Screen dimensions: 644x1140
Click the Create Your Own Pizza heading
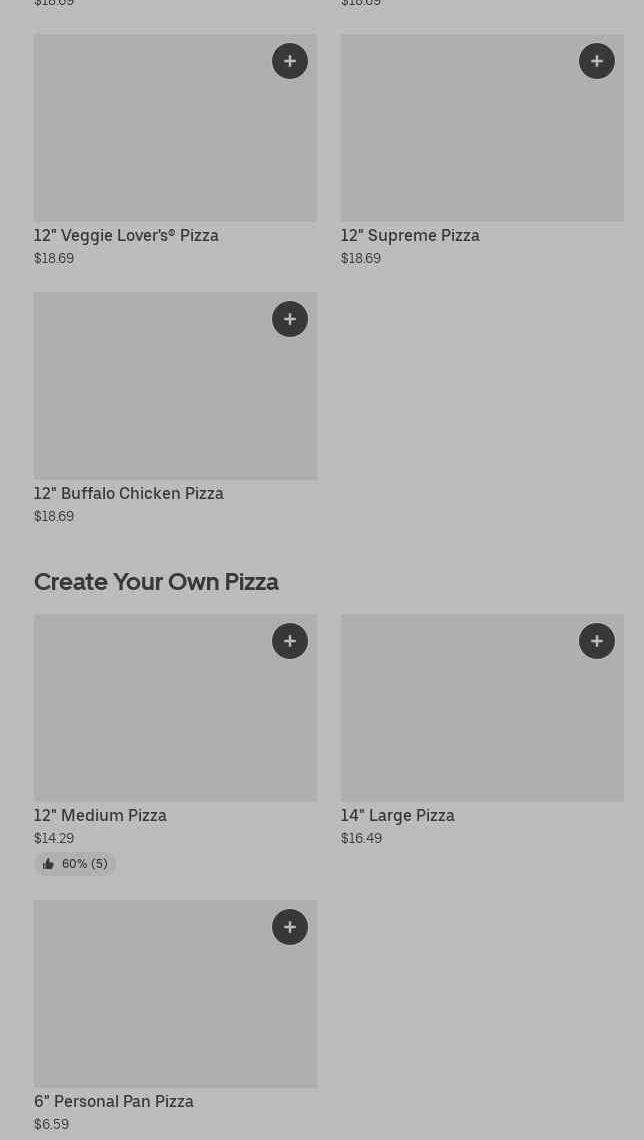(156, 582)
